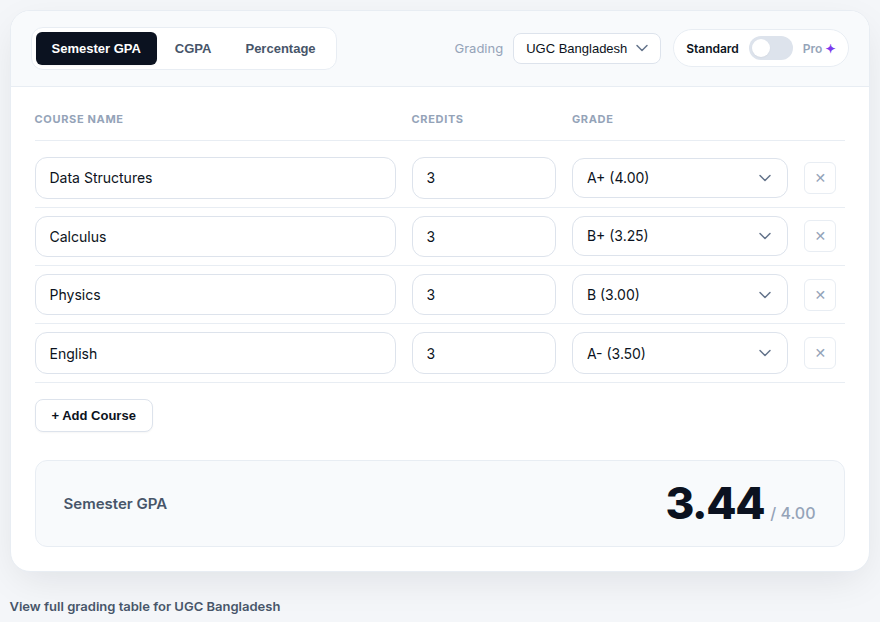880x622 pixels.
Task: Click the Add Course button
Action: (x=94, y=415)
